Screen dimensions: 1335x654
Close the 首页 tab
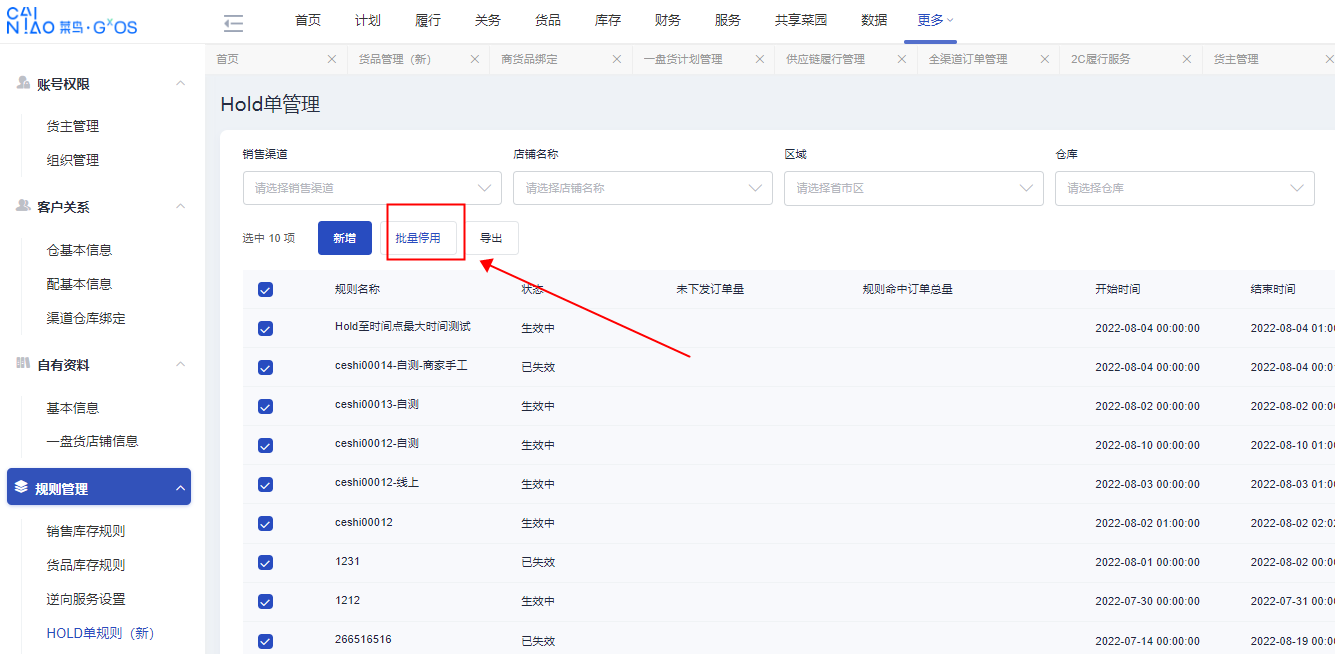click(x=332, y=59)
